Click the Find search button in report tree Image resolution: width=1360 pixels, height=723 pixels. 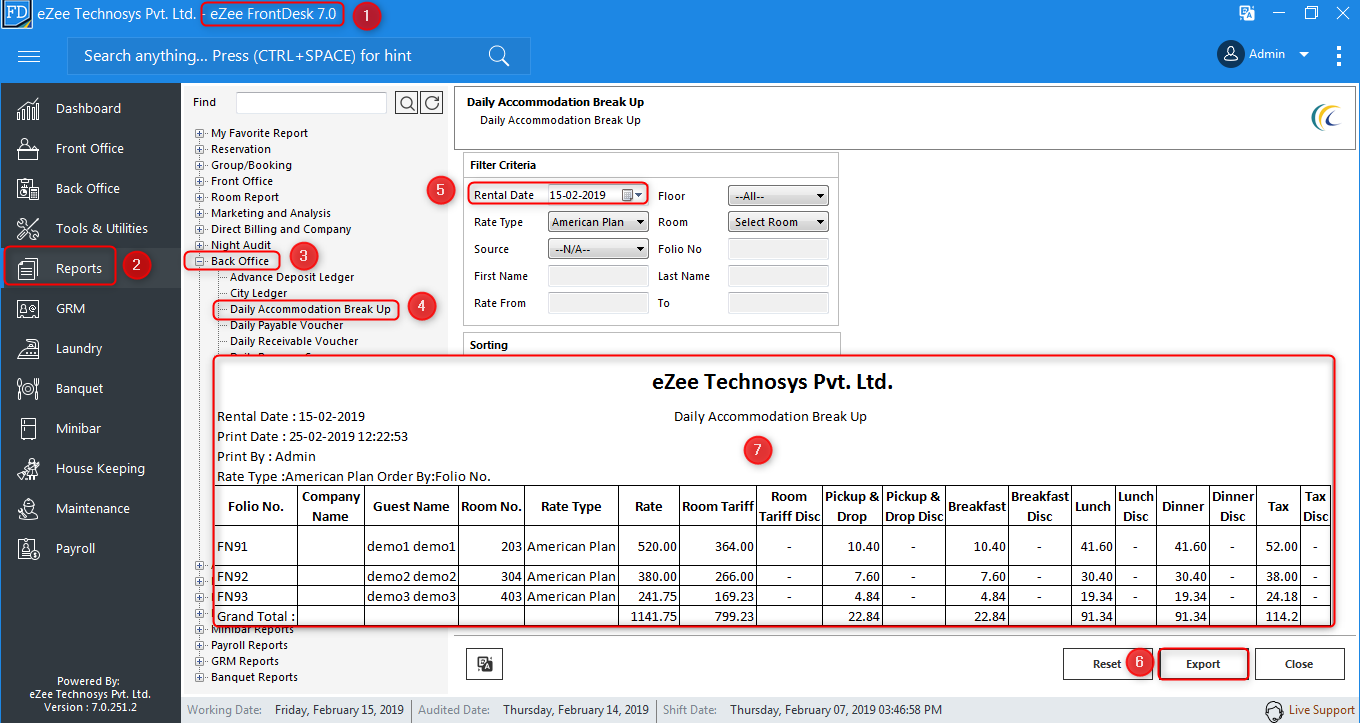pos(406,102)
